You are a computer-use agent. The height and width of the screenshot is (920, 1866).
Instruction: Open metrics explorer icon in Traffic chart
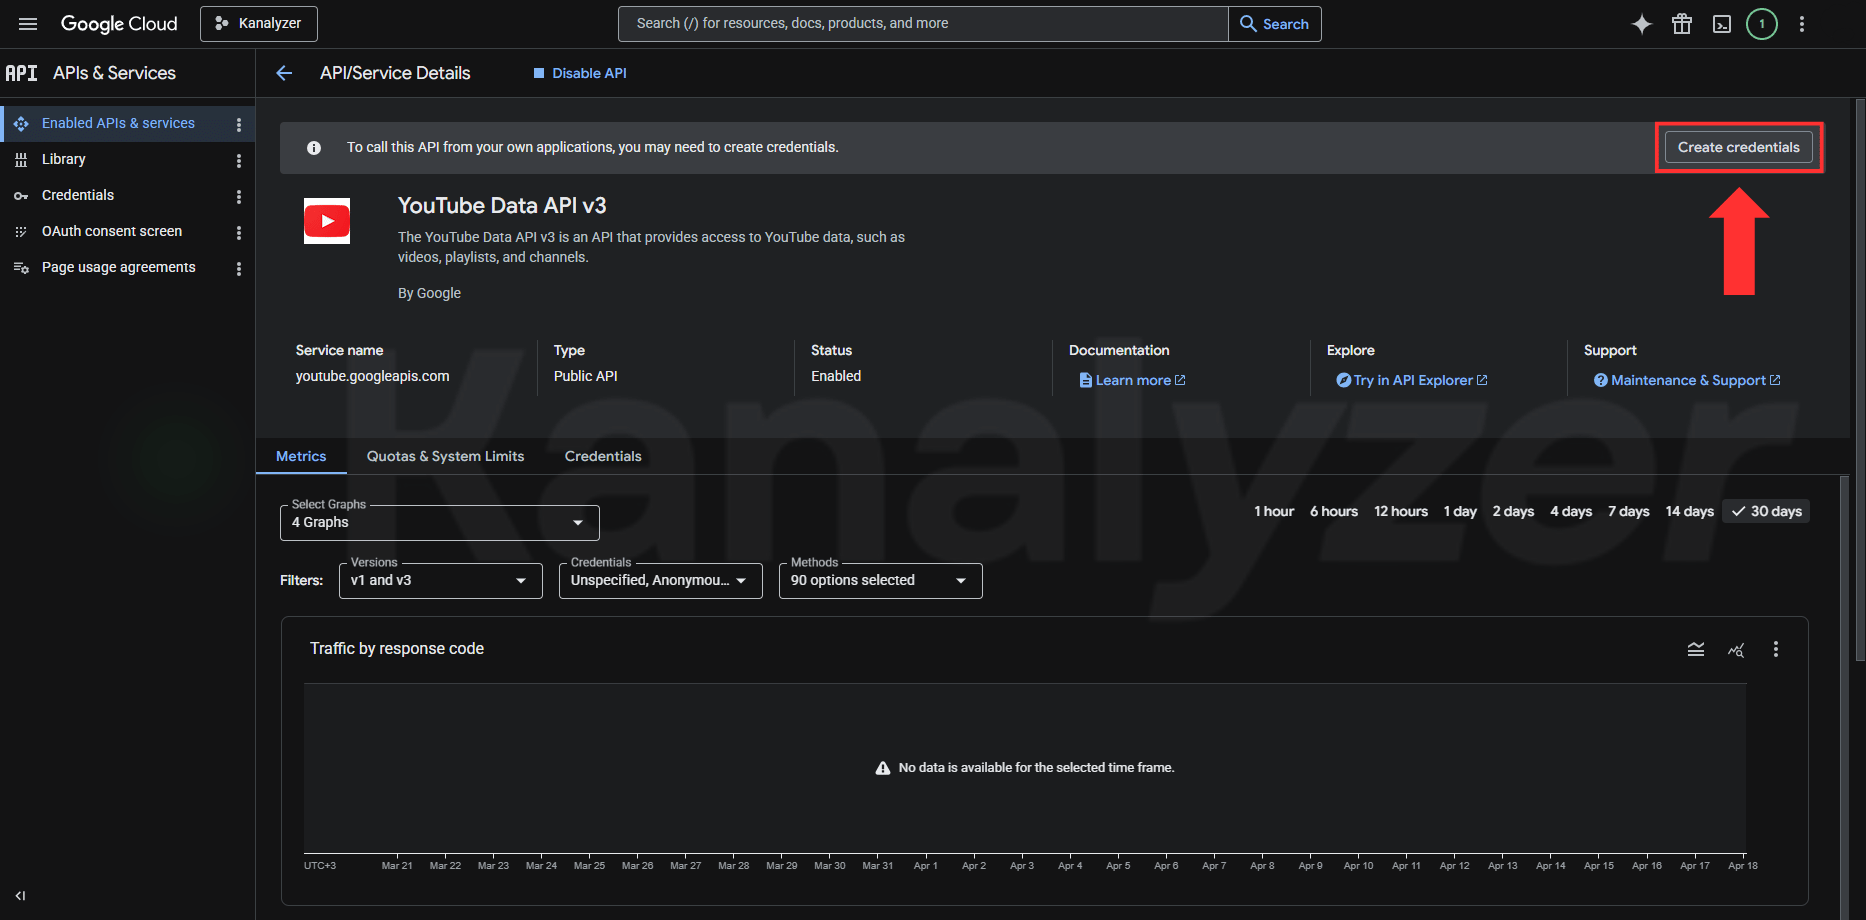[1736, 649]
